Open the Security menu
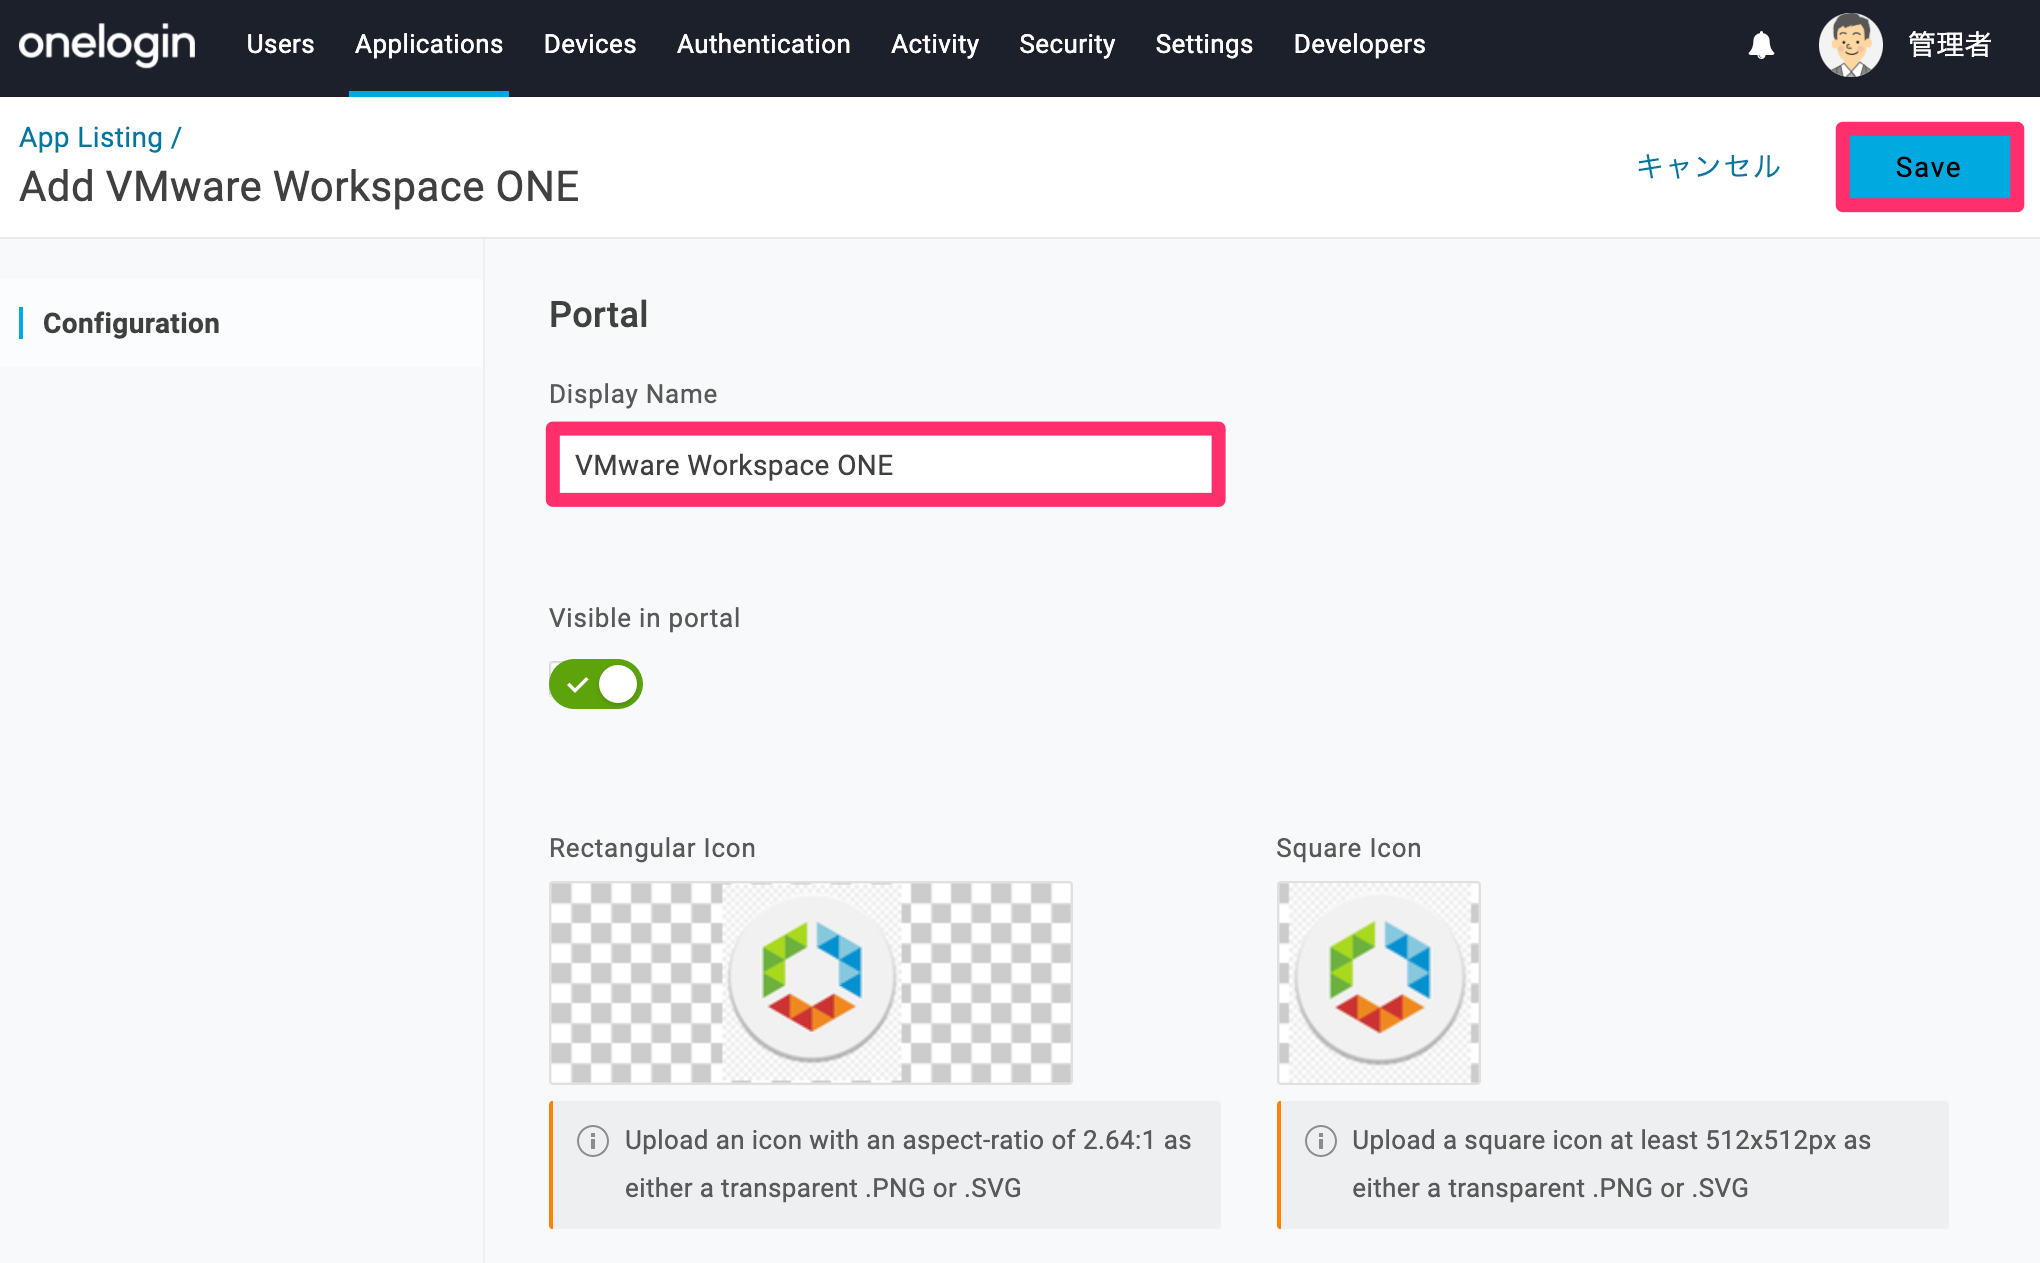Image resolution: width=2040 pixels, height=1263 pixels. pyautogui.click(x=1067, y=44)
